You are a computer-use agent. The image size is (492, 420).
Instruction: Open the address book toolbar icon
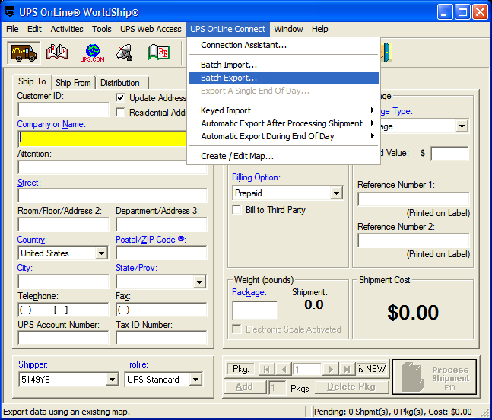coord(57,53)
